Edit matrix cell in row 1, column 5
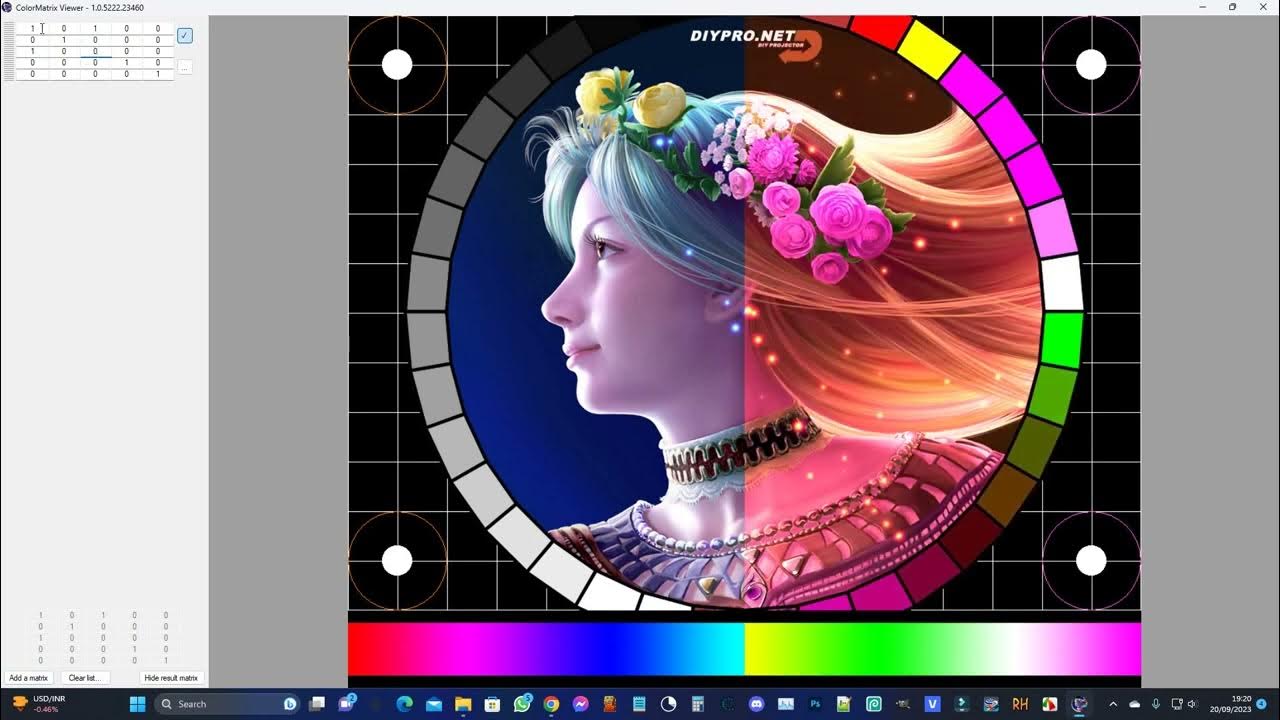This screenshot has width=1280, height=720. pyautogui.click(x=157, y=29)
